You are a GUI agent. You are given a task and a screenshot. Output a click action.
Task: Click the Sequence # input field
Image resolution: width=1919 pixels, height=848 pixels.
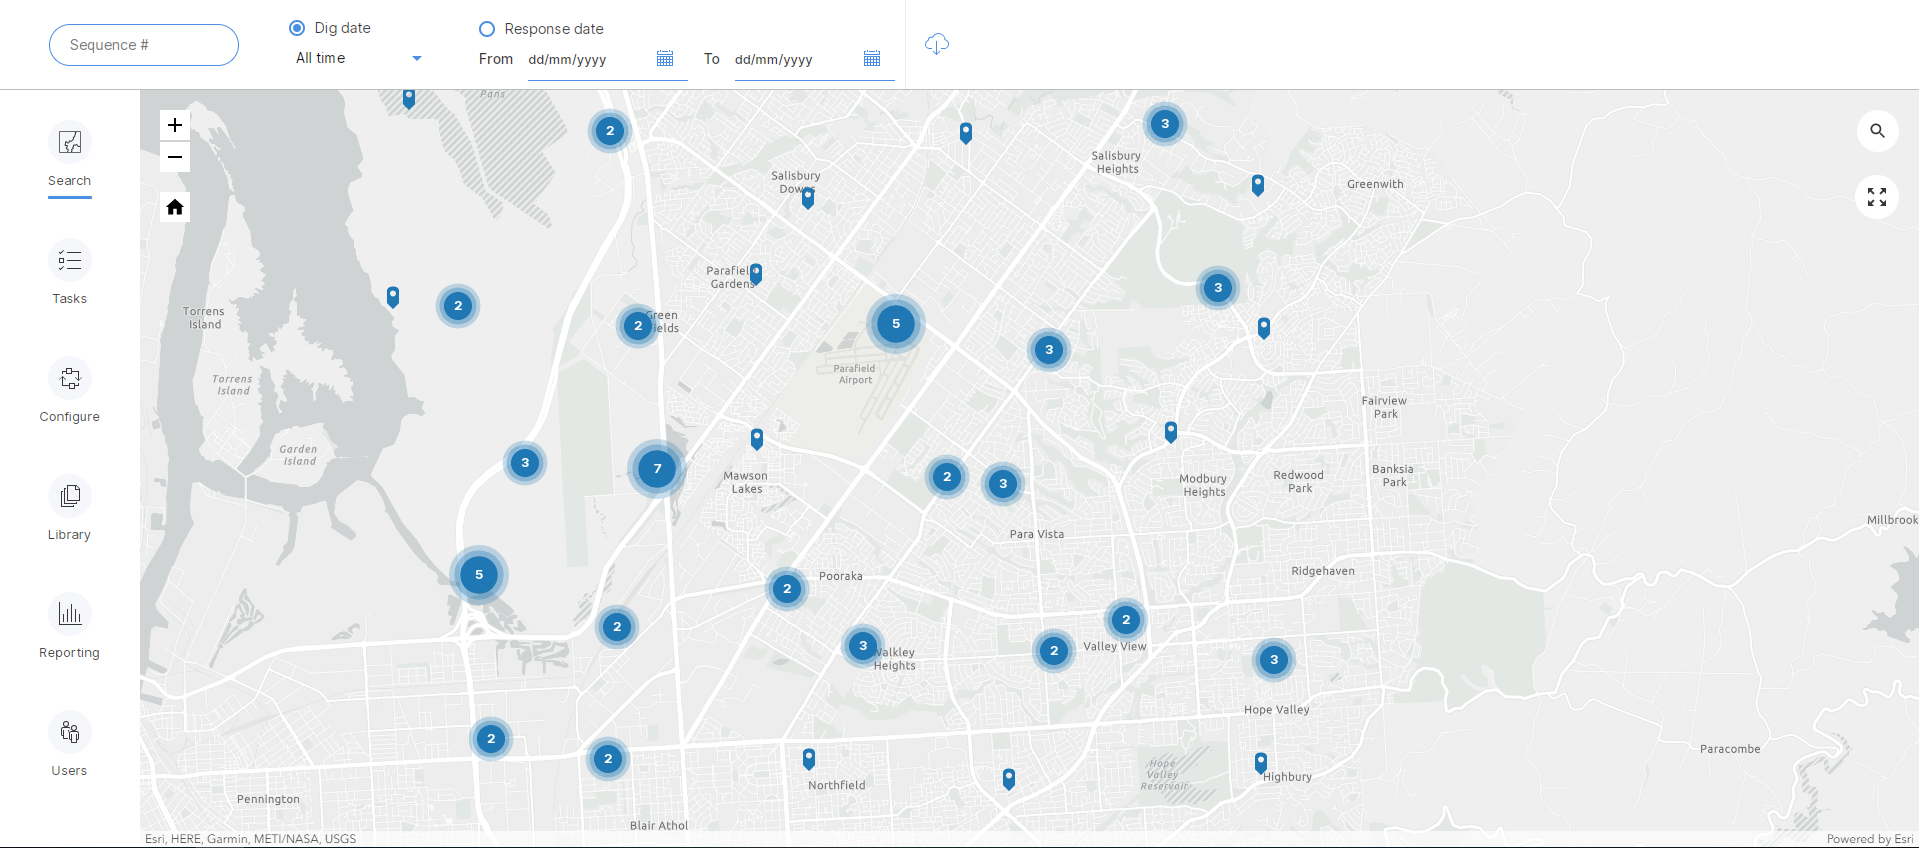click(144, 45)
